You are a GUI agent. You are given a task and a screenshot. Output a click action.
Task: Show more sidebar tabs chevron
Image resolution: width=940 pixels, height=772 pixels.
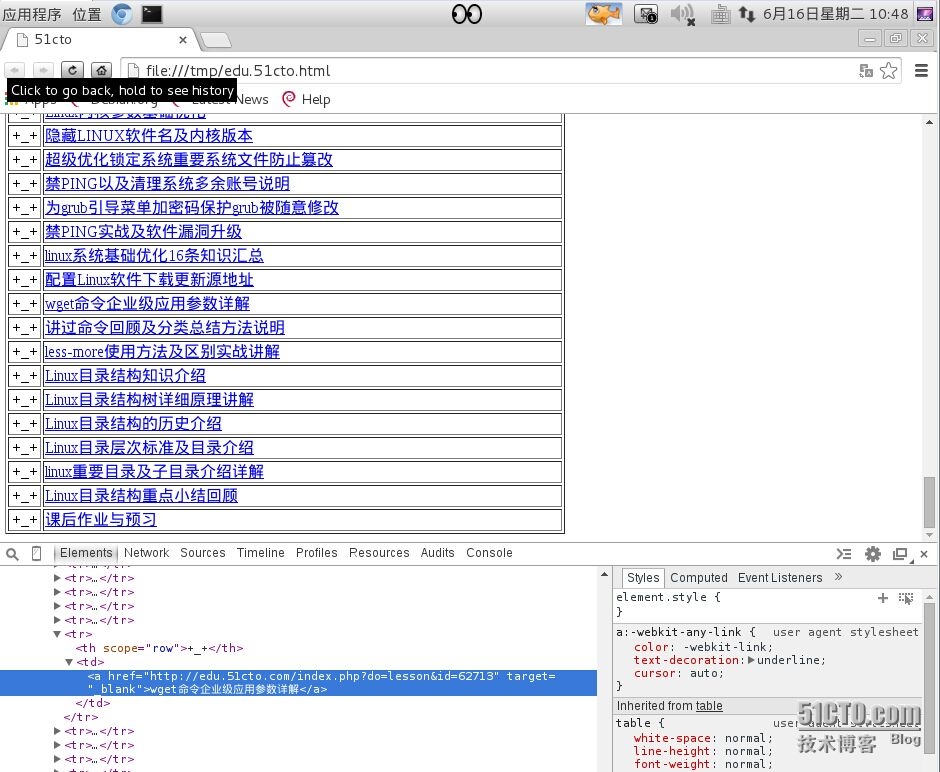pyautogui.click(x=838, y=577)
